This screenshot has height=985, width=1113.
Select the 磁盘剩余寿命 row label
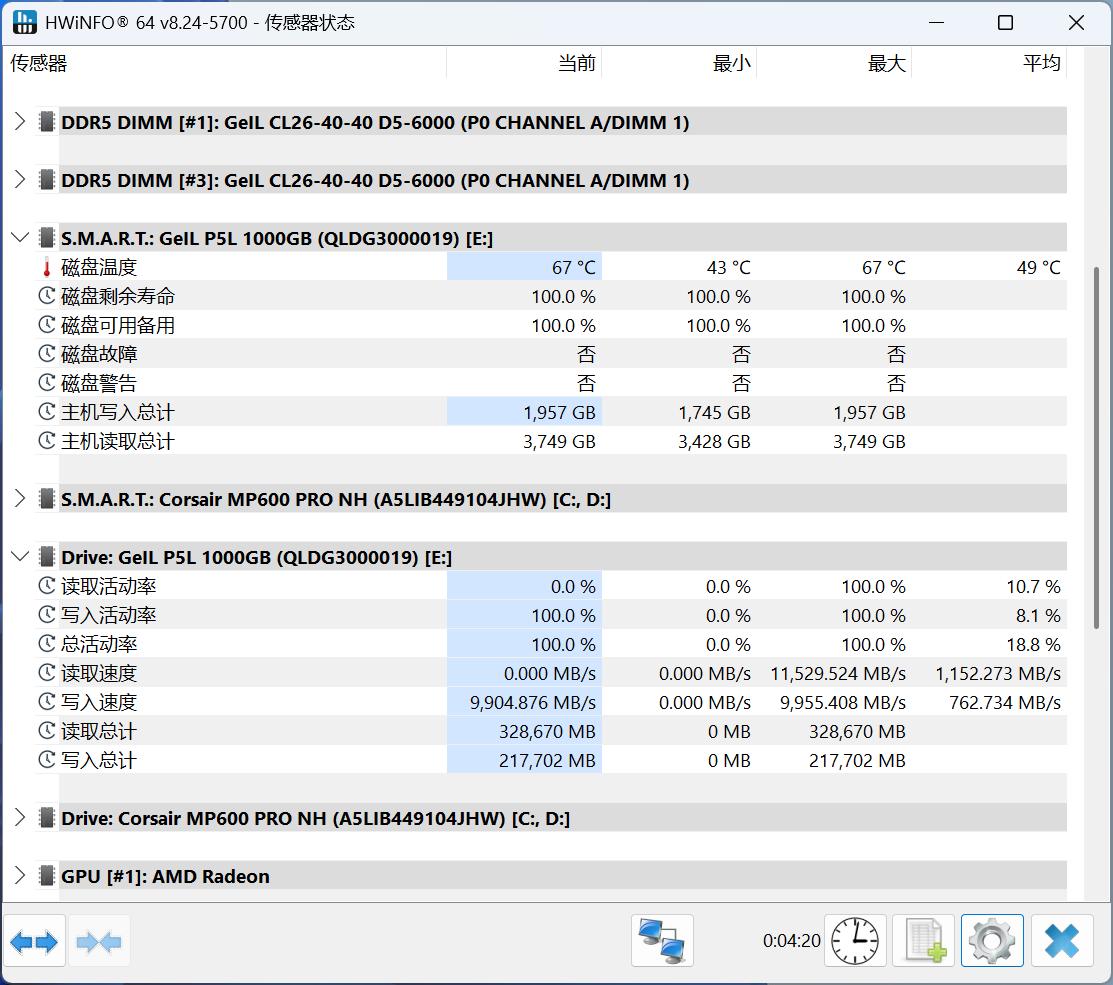tap(118, 296)
